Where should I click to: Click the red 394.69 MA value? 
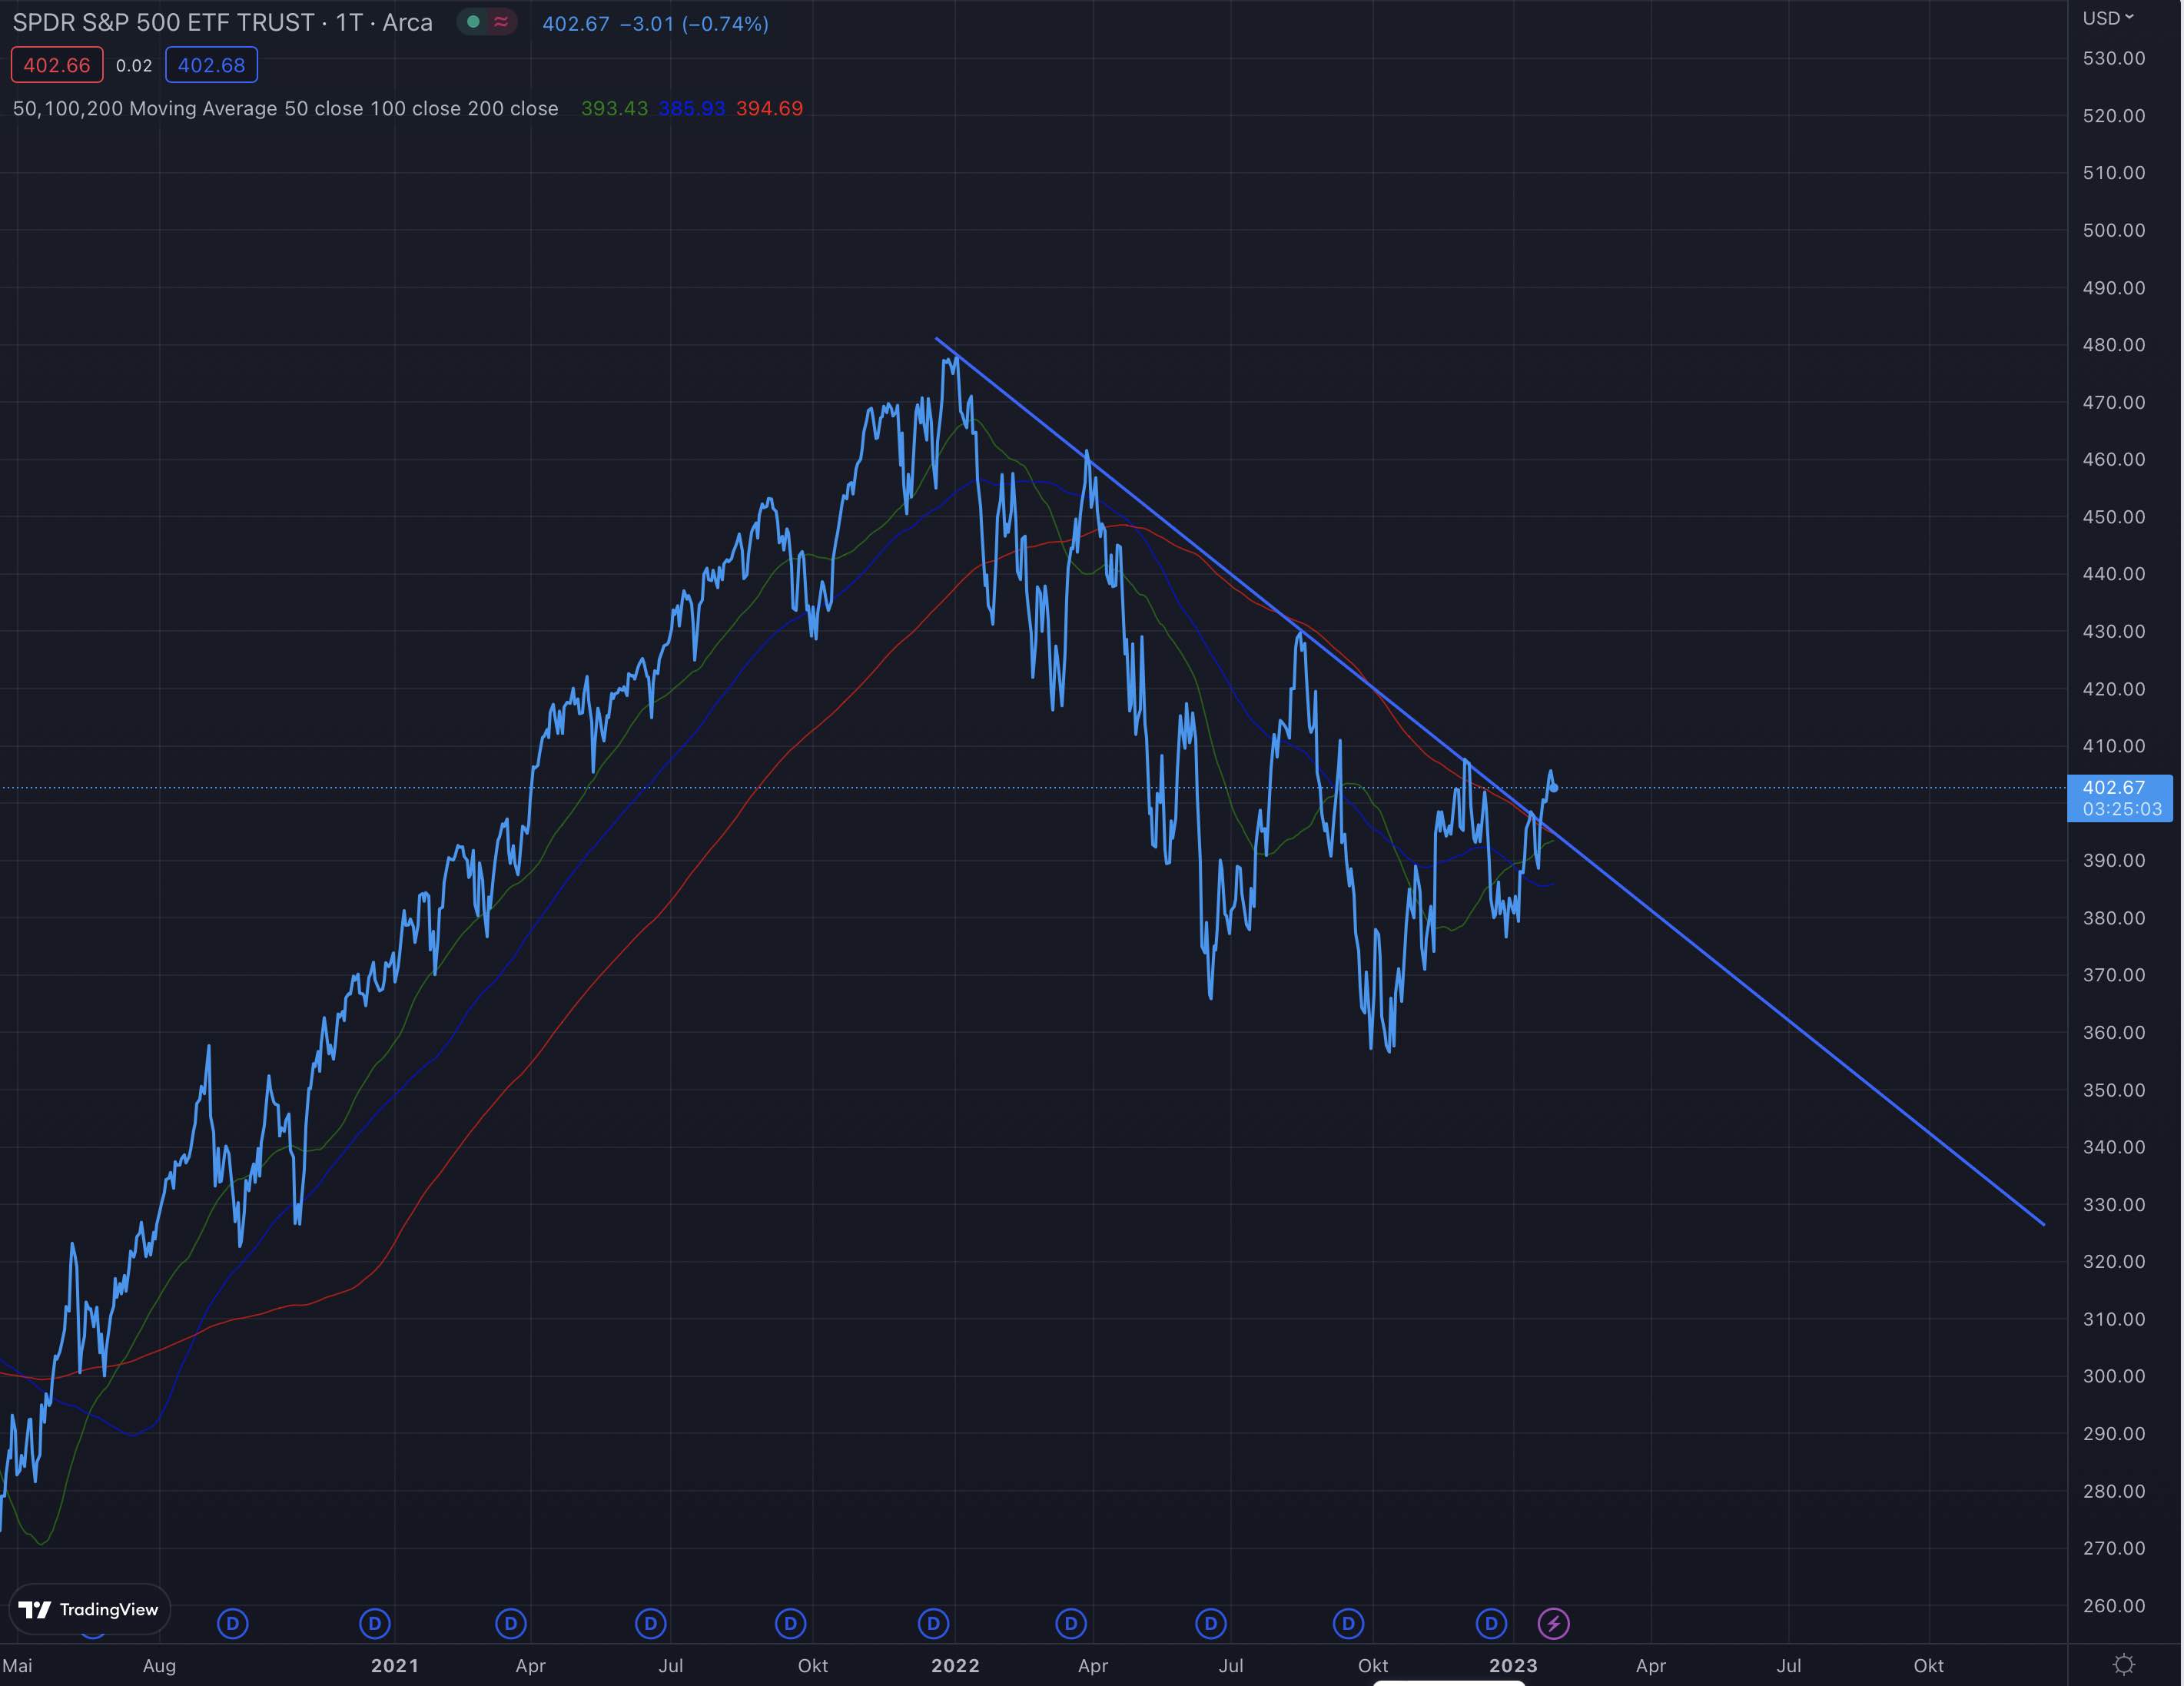coord(769,108)
